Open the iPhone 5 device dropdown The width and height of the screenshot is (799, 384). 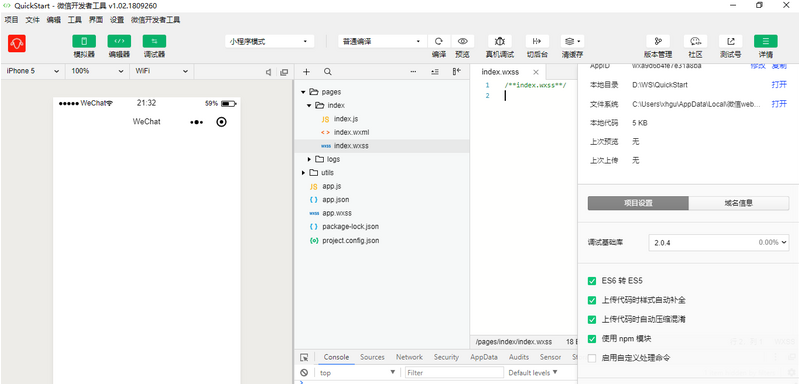coord(33,71)
